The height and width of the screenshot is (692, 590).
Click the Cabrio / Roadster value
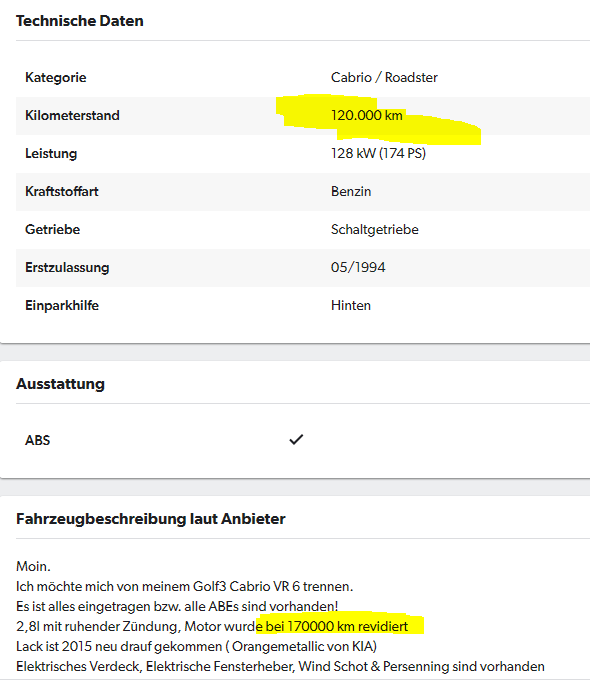[384, 77]
